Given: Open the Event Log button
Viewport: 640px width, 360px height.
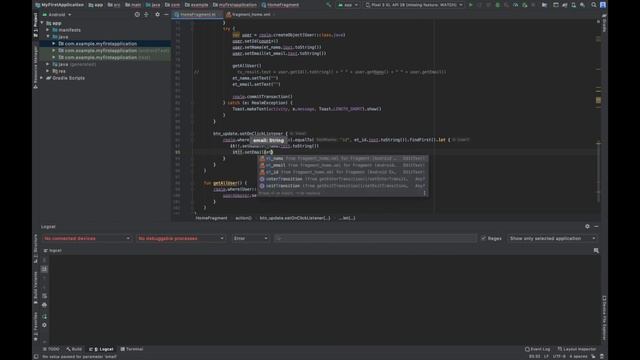Looking at the screenshot, I should point(537,349).
